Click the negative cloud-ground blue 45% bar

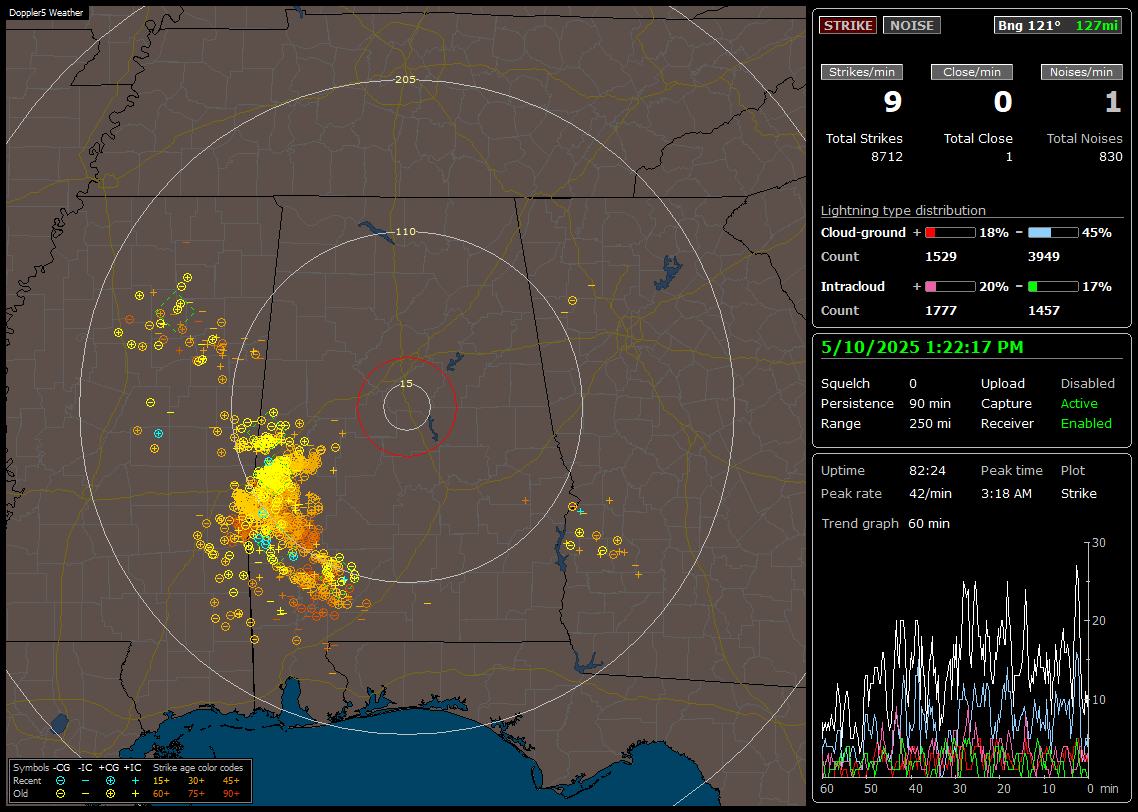tap(1053, 232)
